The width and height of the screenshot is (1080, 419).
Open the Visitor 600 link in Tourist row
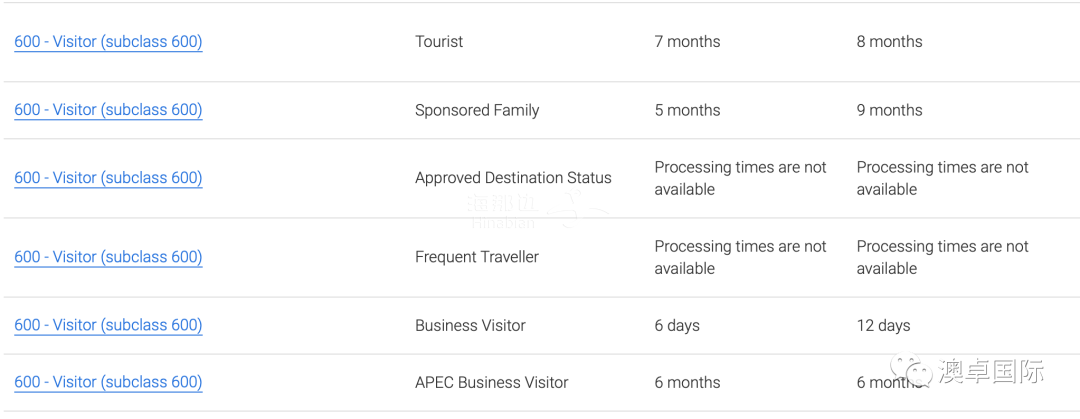pyautogui.click(x=108, y=41)
